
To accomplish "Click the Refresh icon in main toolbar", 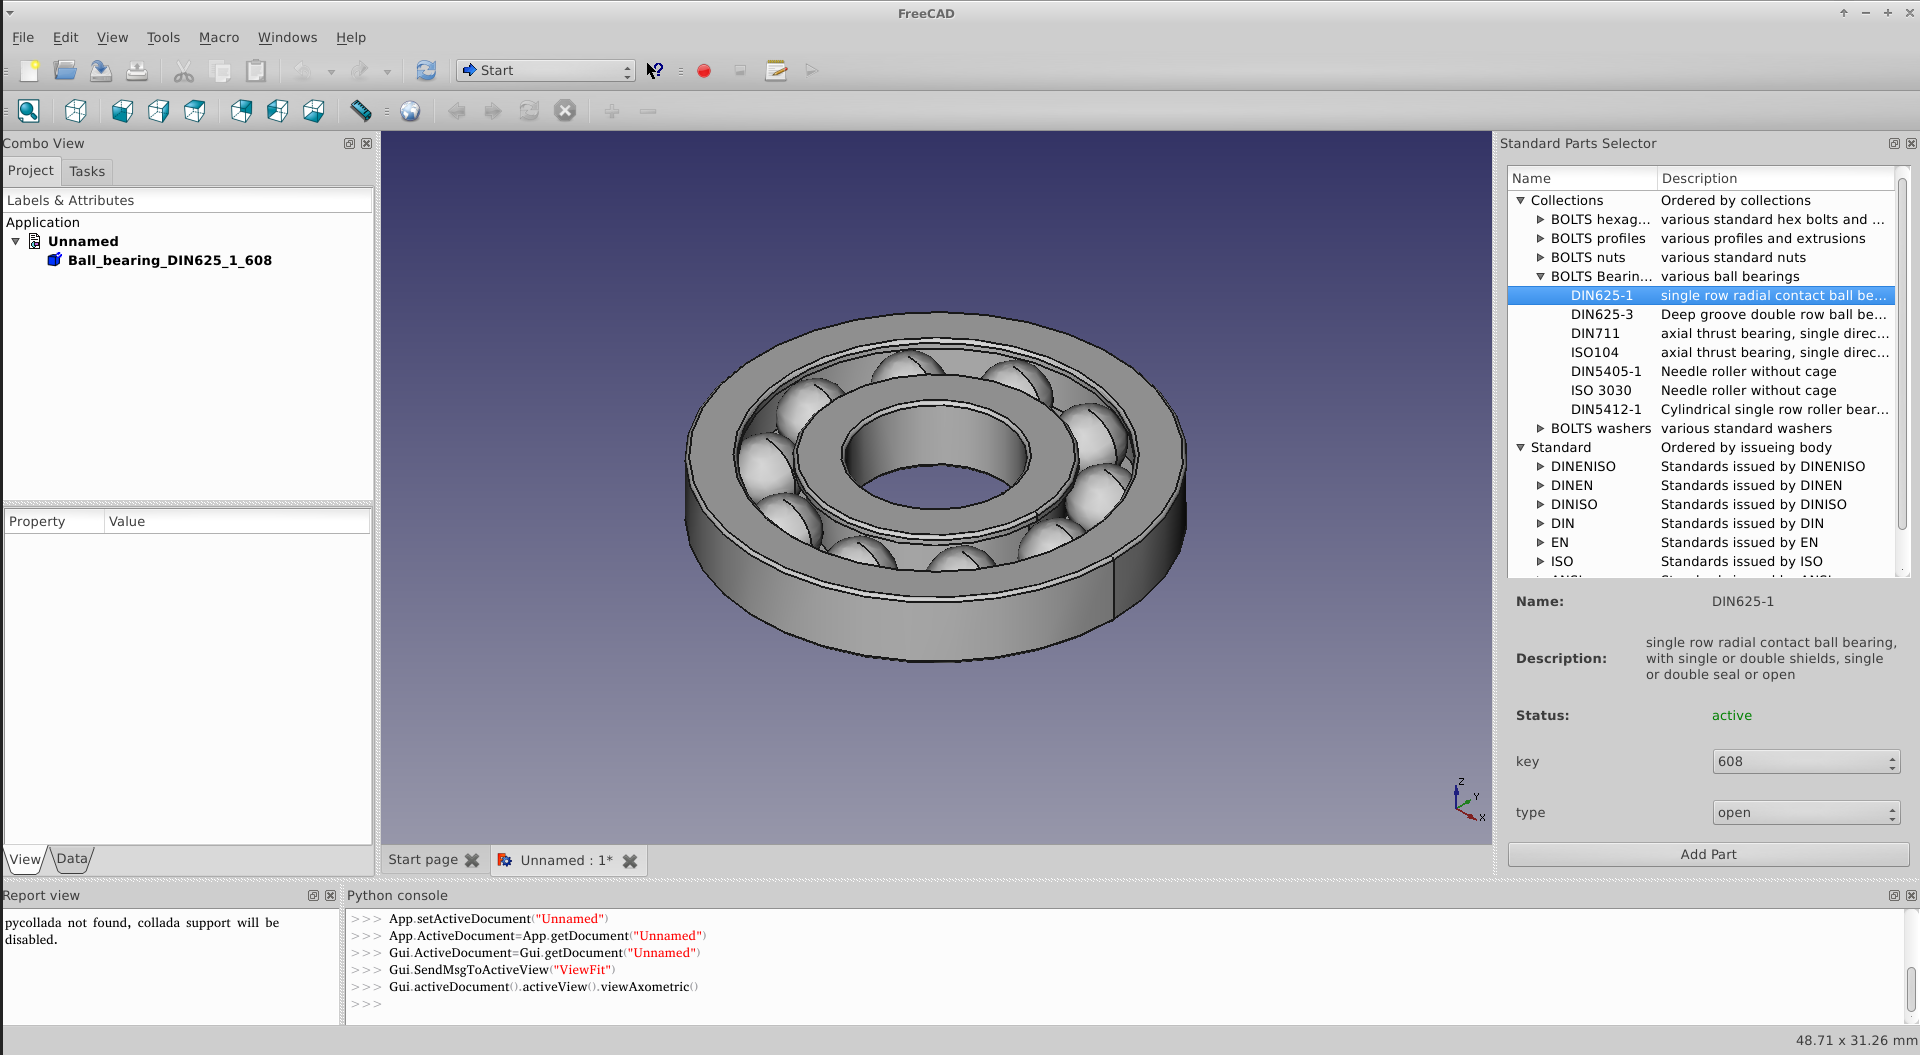I will tap(426, 71).
